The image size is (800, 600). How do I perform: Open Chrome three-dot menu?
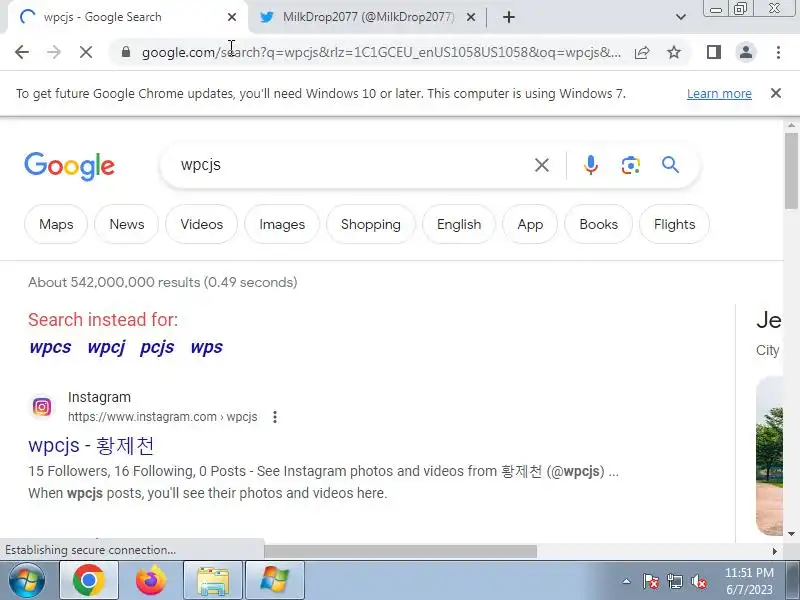point(778,52)
